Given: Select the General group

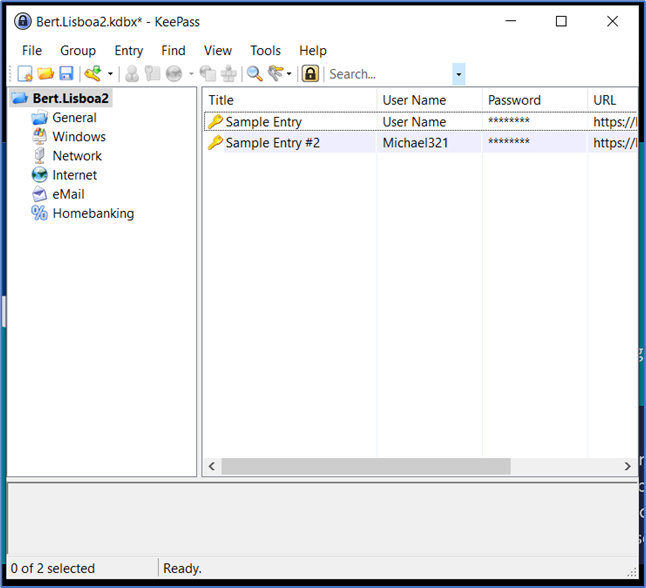Looking at the screenshot, I should tap(75, 118).
